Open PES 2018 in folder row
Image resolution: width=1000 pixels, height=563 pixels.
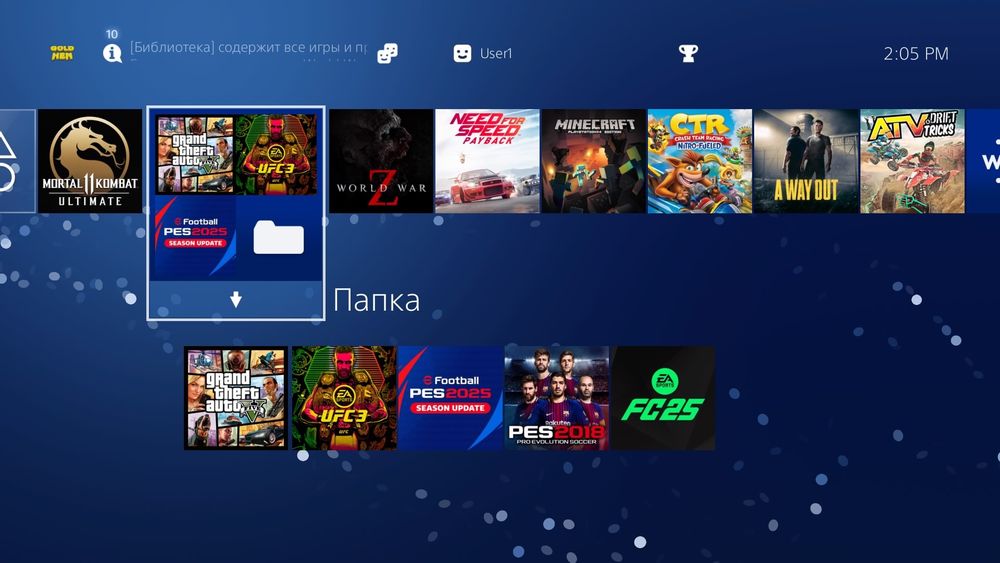(x=557, y=398)
